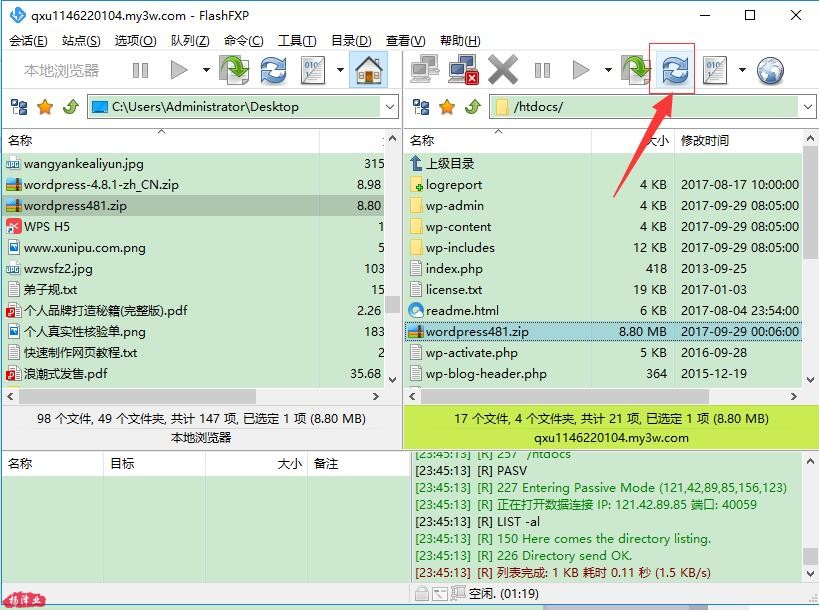
Task: Open the 帮助(H) menu
Action: click(460, 41)
